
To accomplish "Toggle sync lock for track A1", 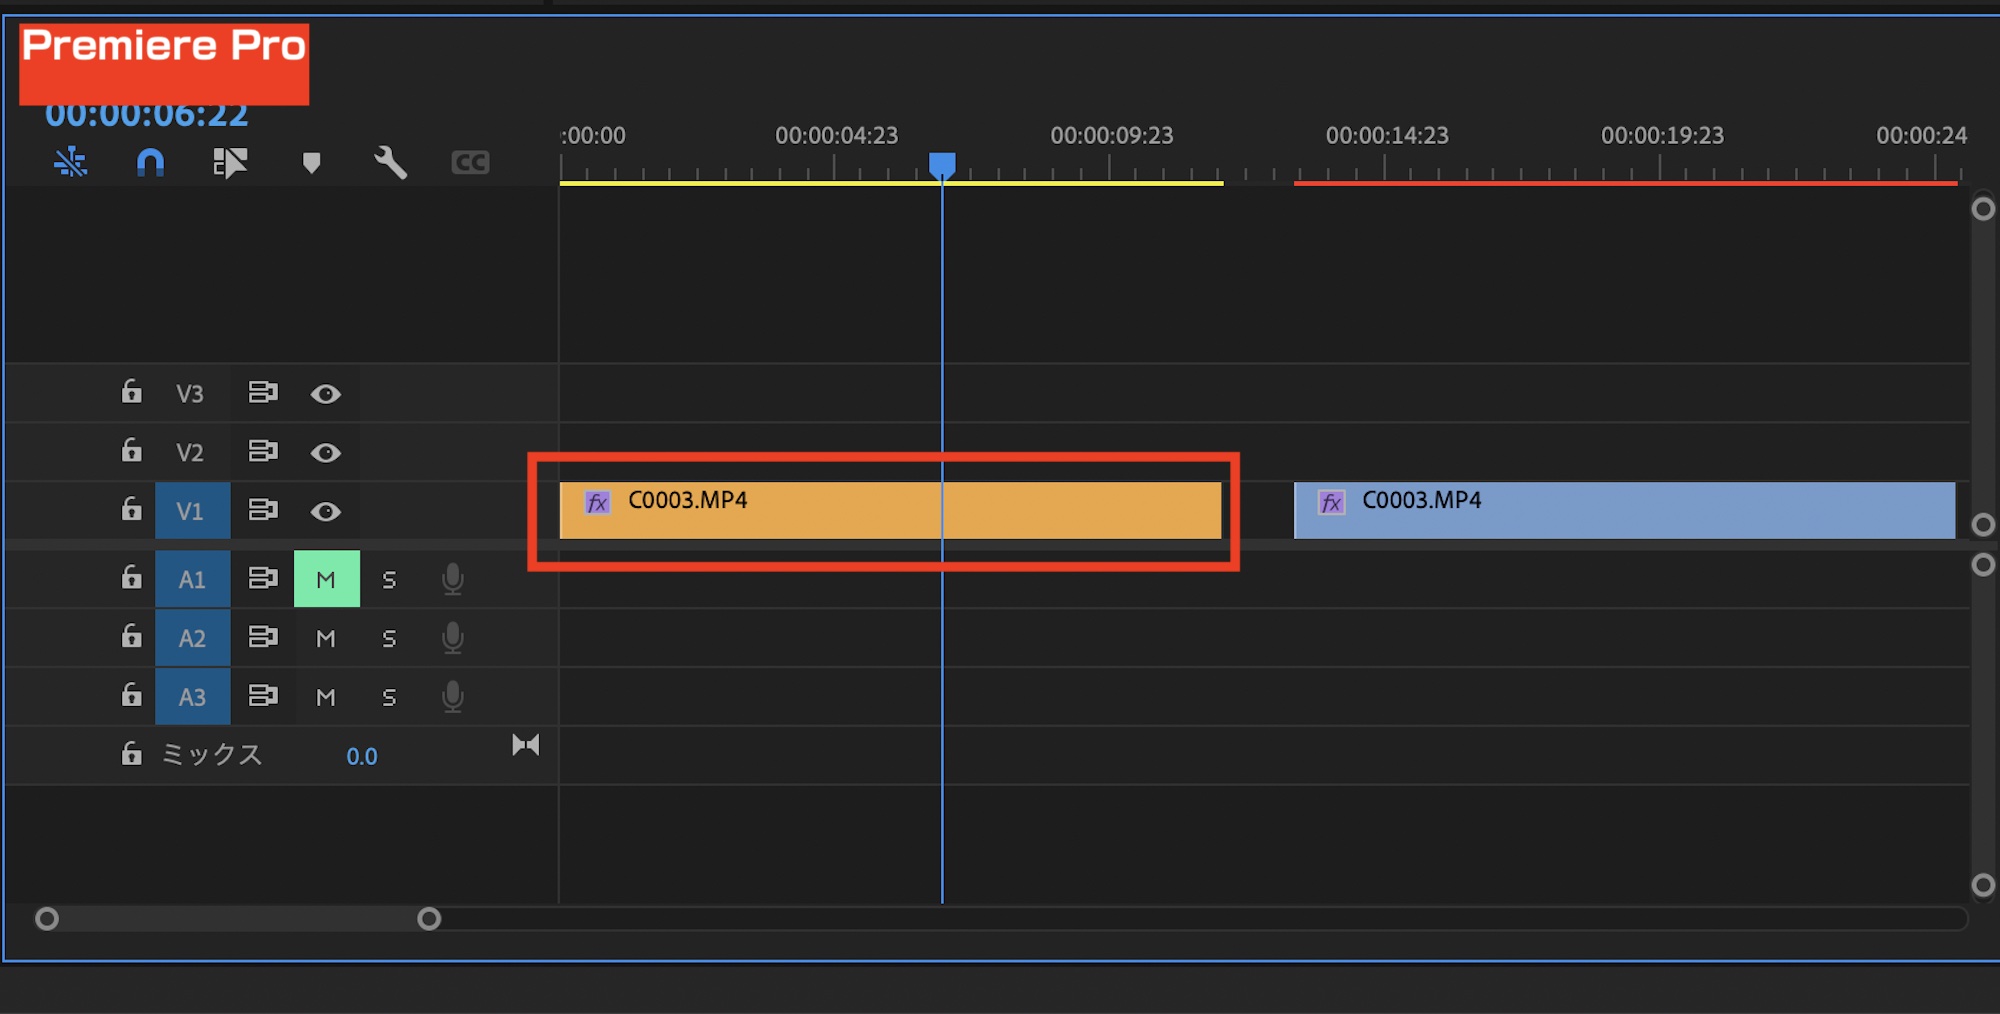I will (x=263, y=578).
